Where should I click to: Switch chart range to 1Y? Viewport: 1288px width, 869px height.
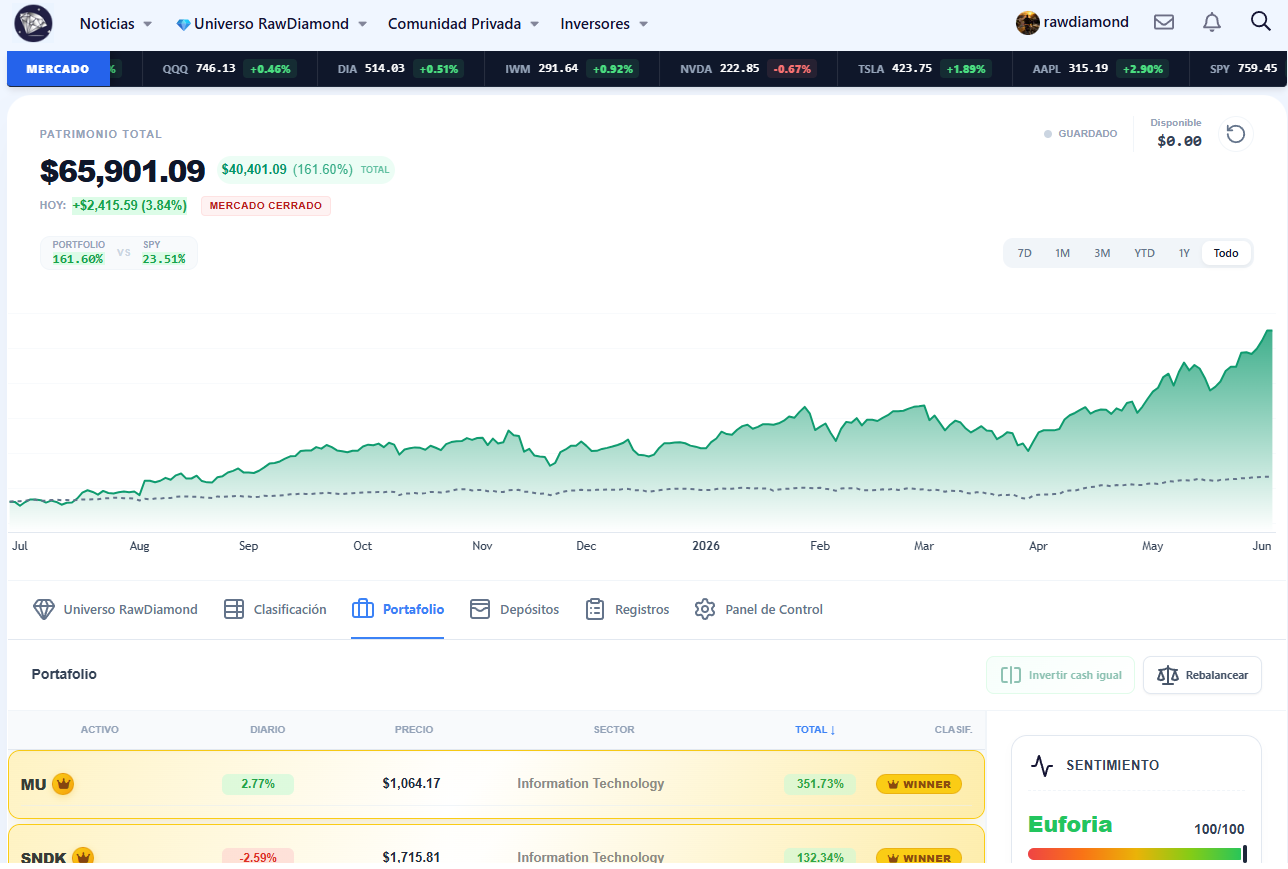coord(1184,253)
